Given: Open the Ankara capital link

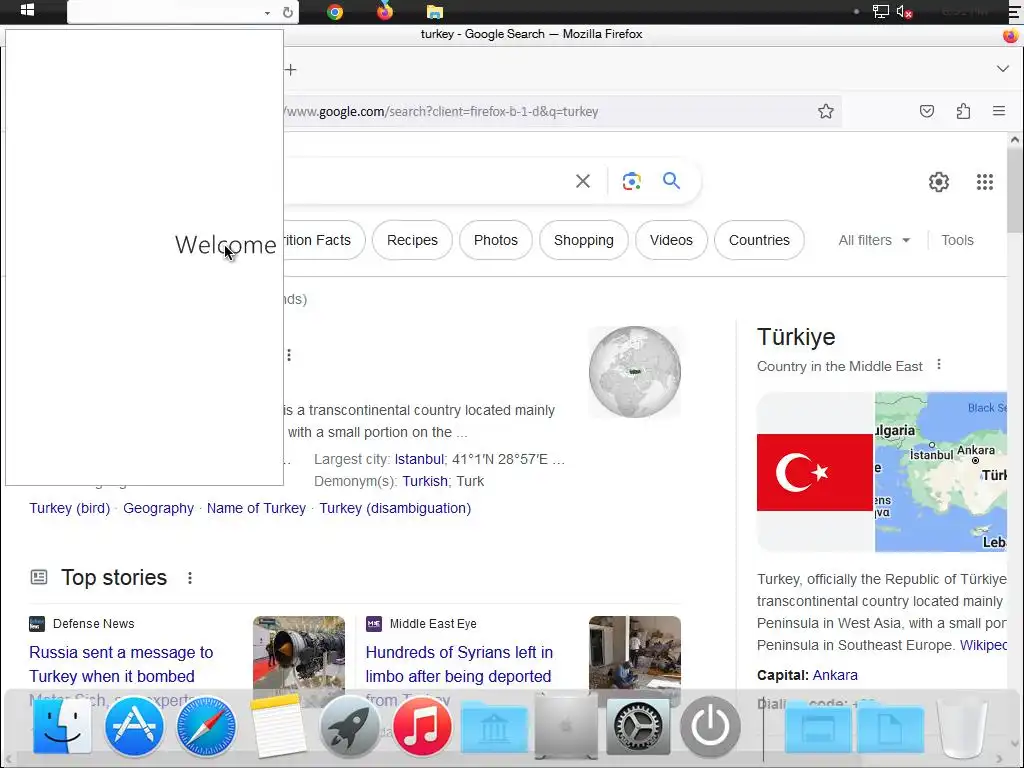Looking at the screenshot, I should (x=835, y=675).
